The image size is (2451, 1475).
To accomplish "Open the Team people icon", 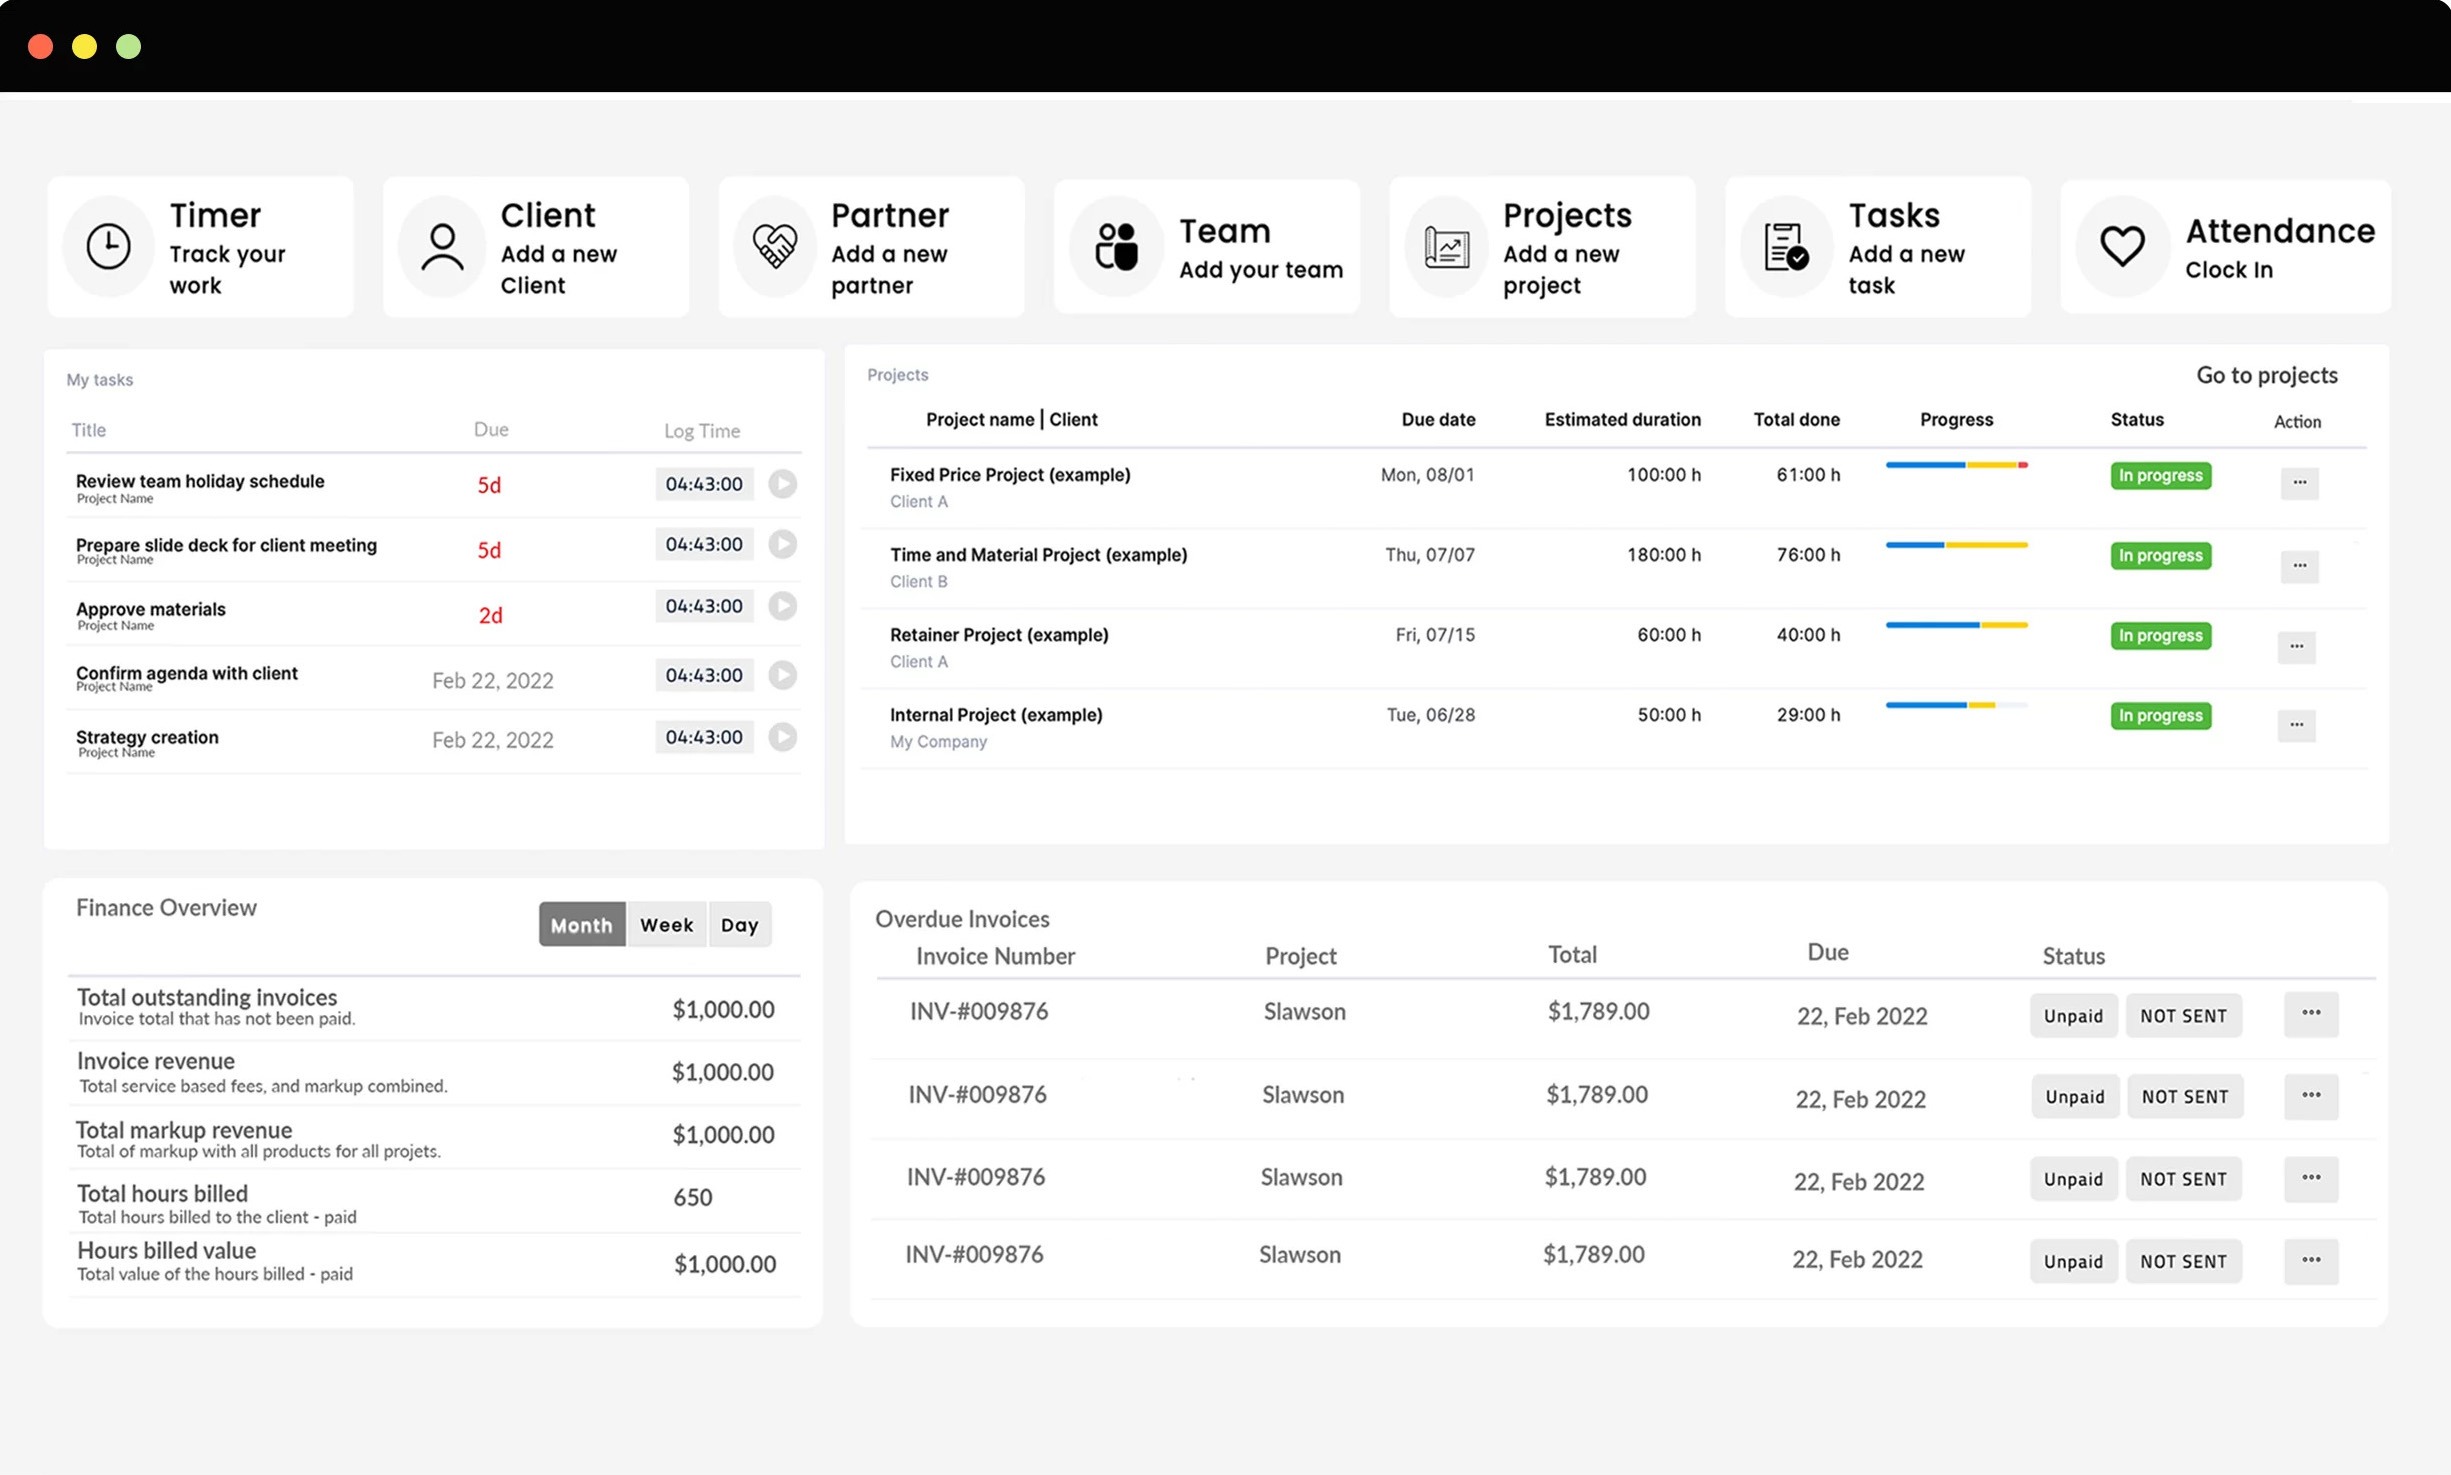I will [x=1116, y=246].
